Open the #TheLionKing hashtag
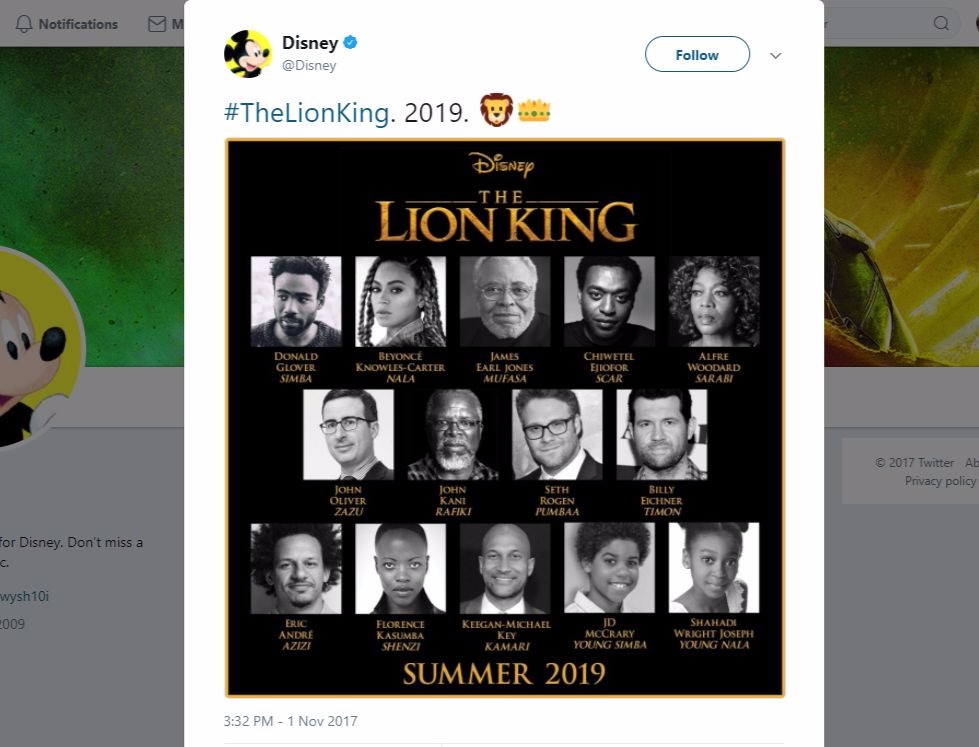The width and height of the screenshot is (979, 747). coord(306,112)
